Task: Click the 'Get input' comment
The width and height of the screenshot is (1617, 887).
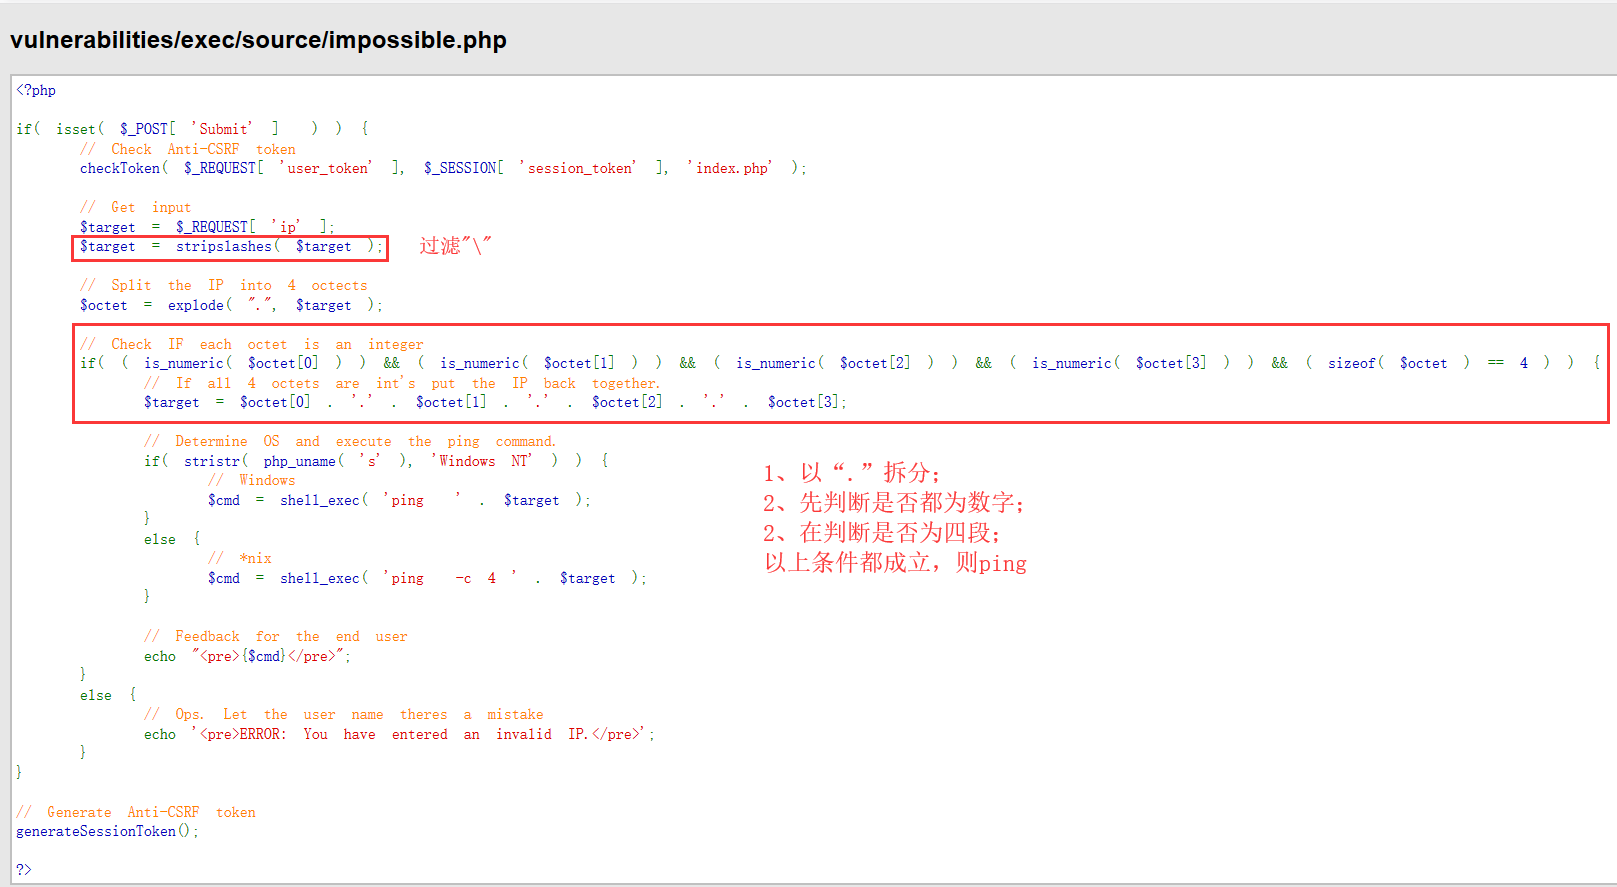Action: click(136, 207)
